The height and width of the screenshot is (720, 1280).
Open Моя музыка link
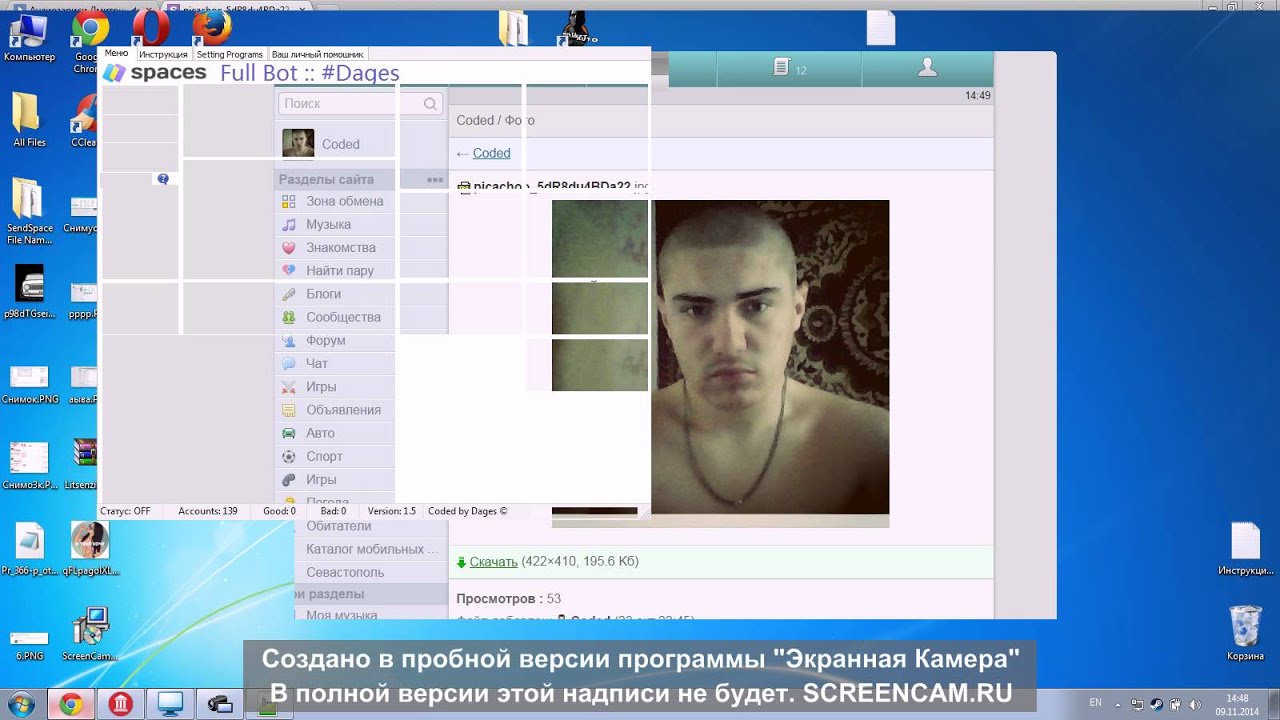pos(341,615)
